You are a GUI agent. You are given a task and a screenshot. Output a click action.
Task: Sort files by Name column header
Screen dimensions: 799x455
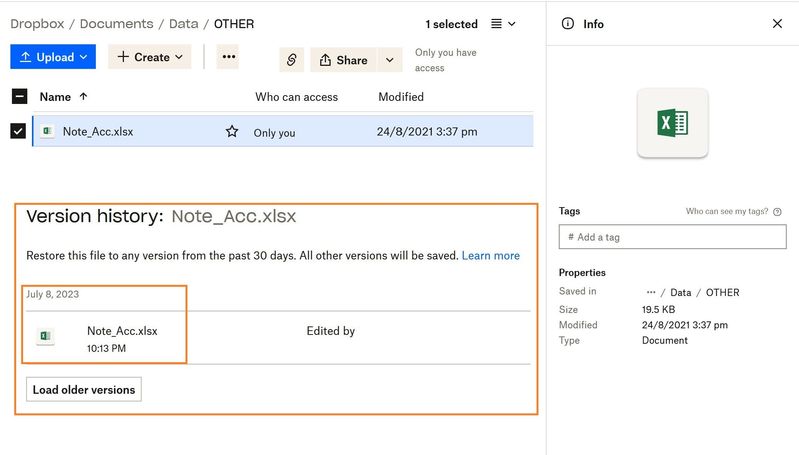point(55,97)
